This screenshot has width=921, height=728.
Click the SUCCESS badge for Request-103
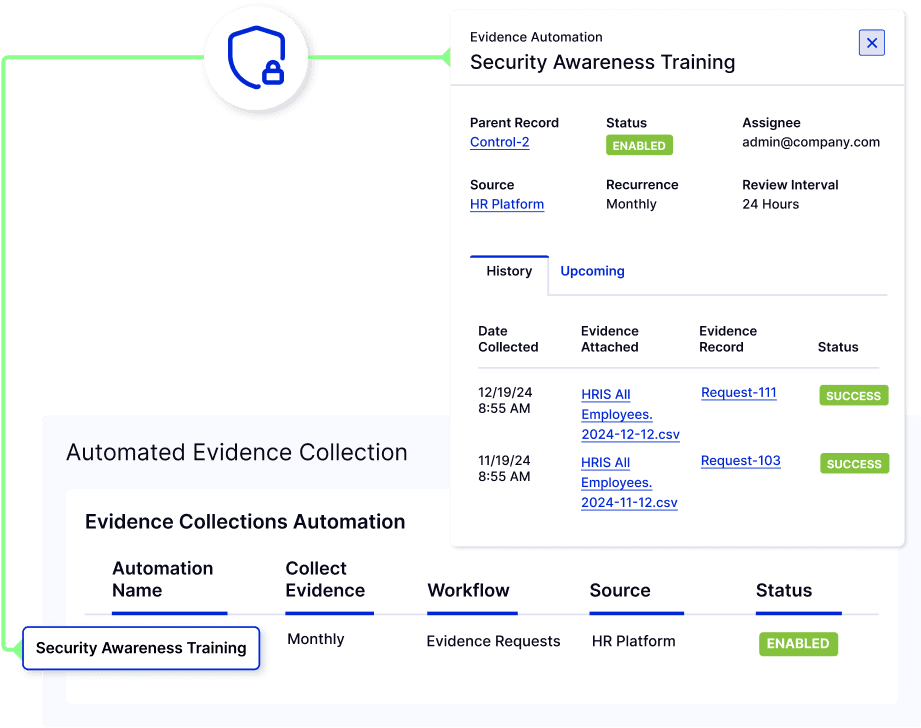tap(853, 463)
